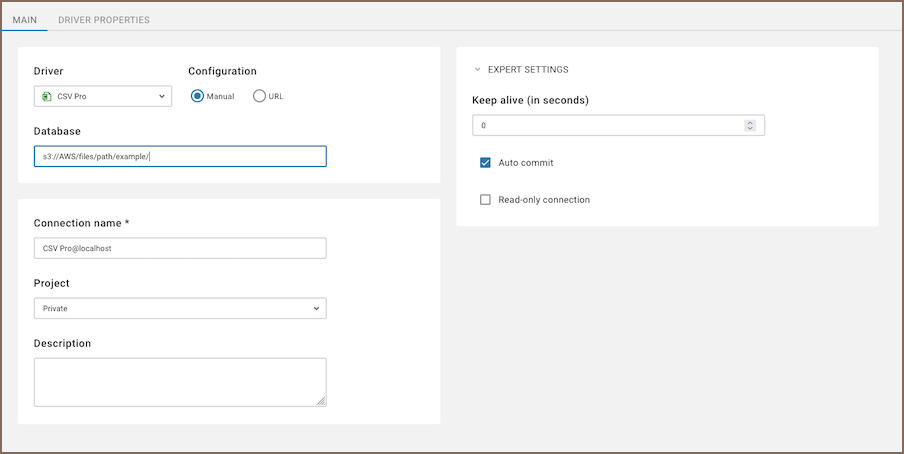Grab the Description box resize handle
Image resolution: width=904 pixels, height=454 pixels.
coord(321,401)
